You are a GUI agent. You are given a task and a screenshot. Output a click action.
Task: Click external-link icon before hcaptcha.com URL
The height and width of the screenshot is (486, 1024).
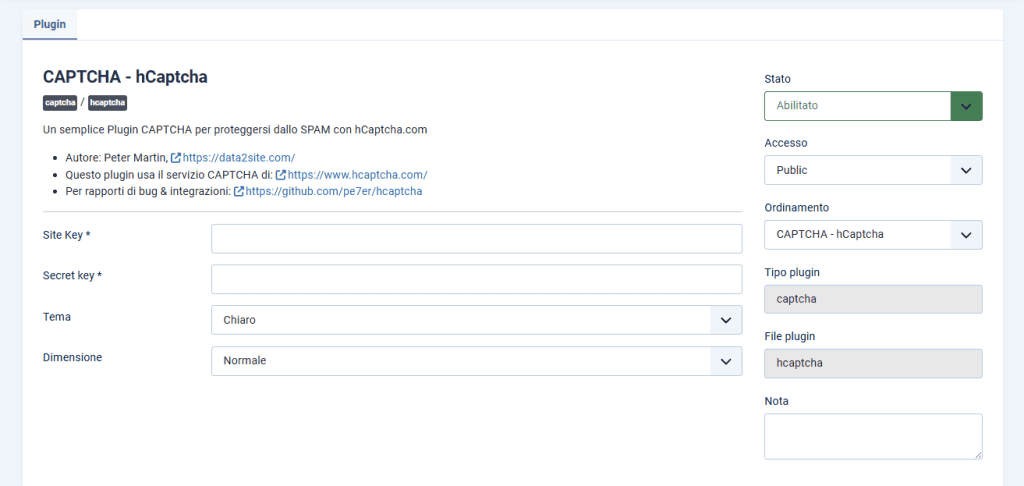pyautogui.click(x=281, y=175)
